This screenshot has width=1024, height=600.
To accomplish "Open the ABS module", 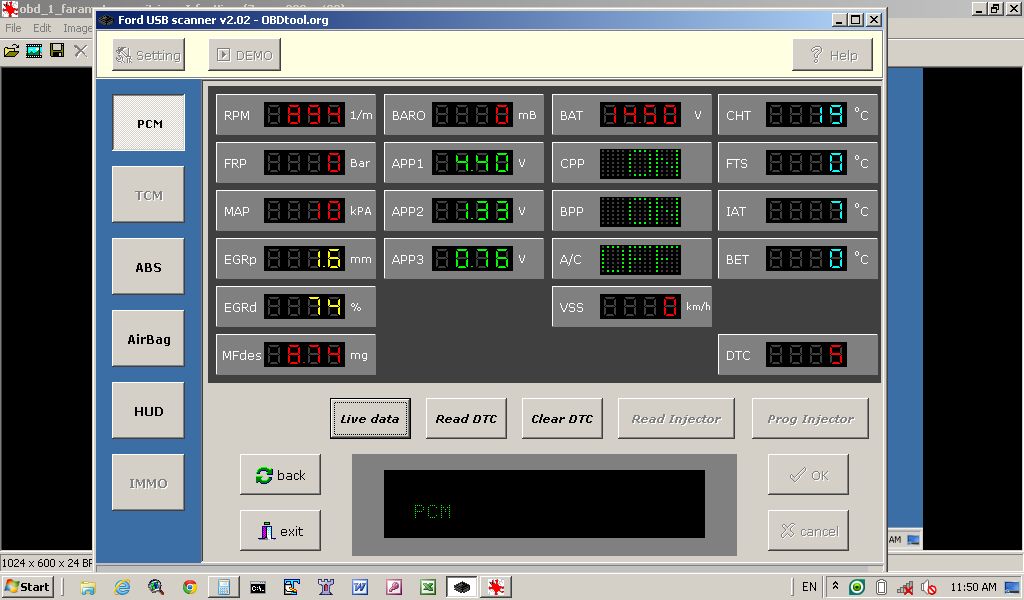I will (x=148, y=267).
